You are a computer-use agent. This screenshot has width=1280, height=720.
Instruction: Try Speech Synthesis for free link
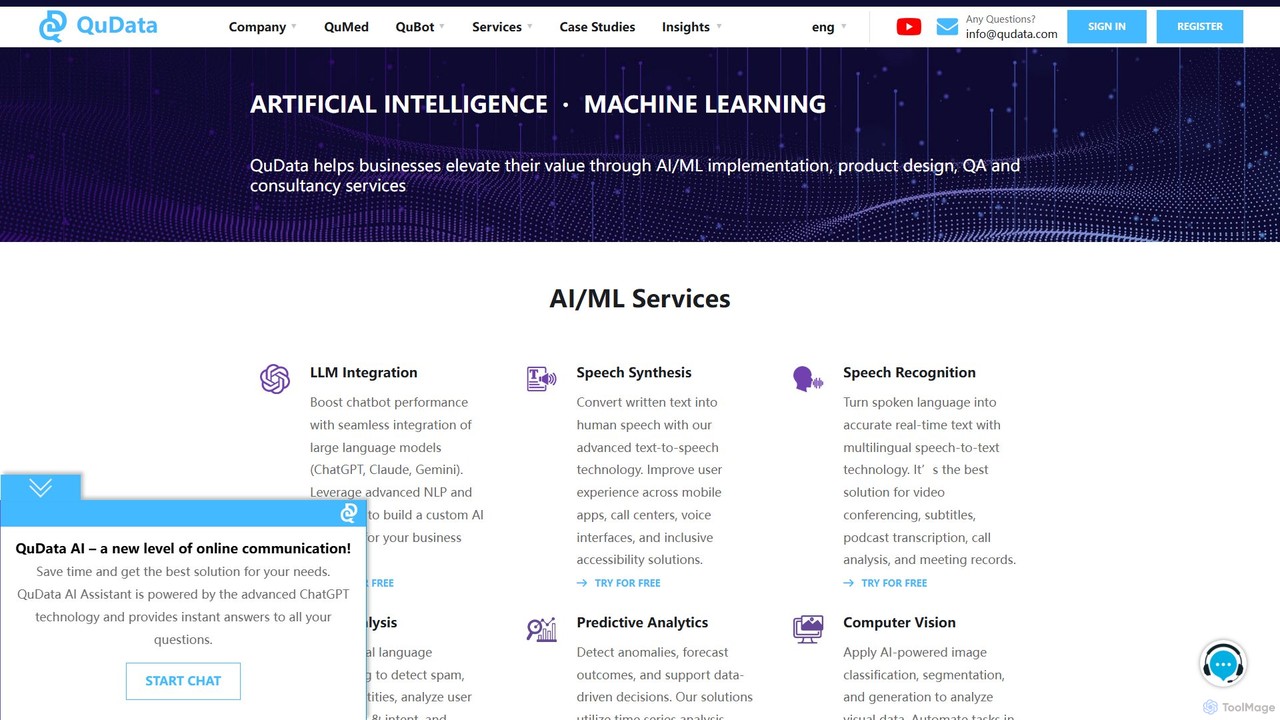pos(618,583)
